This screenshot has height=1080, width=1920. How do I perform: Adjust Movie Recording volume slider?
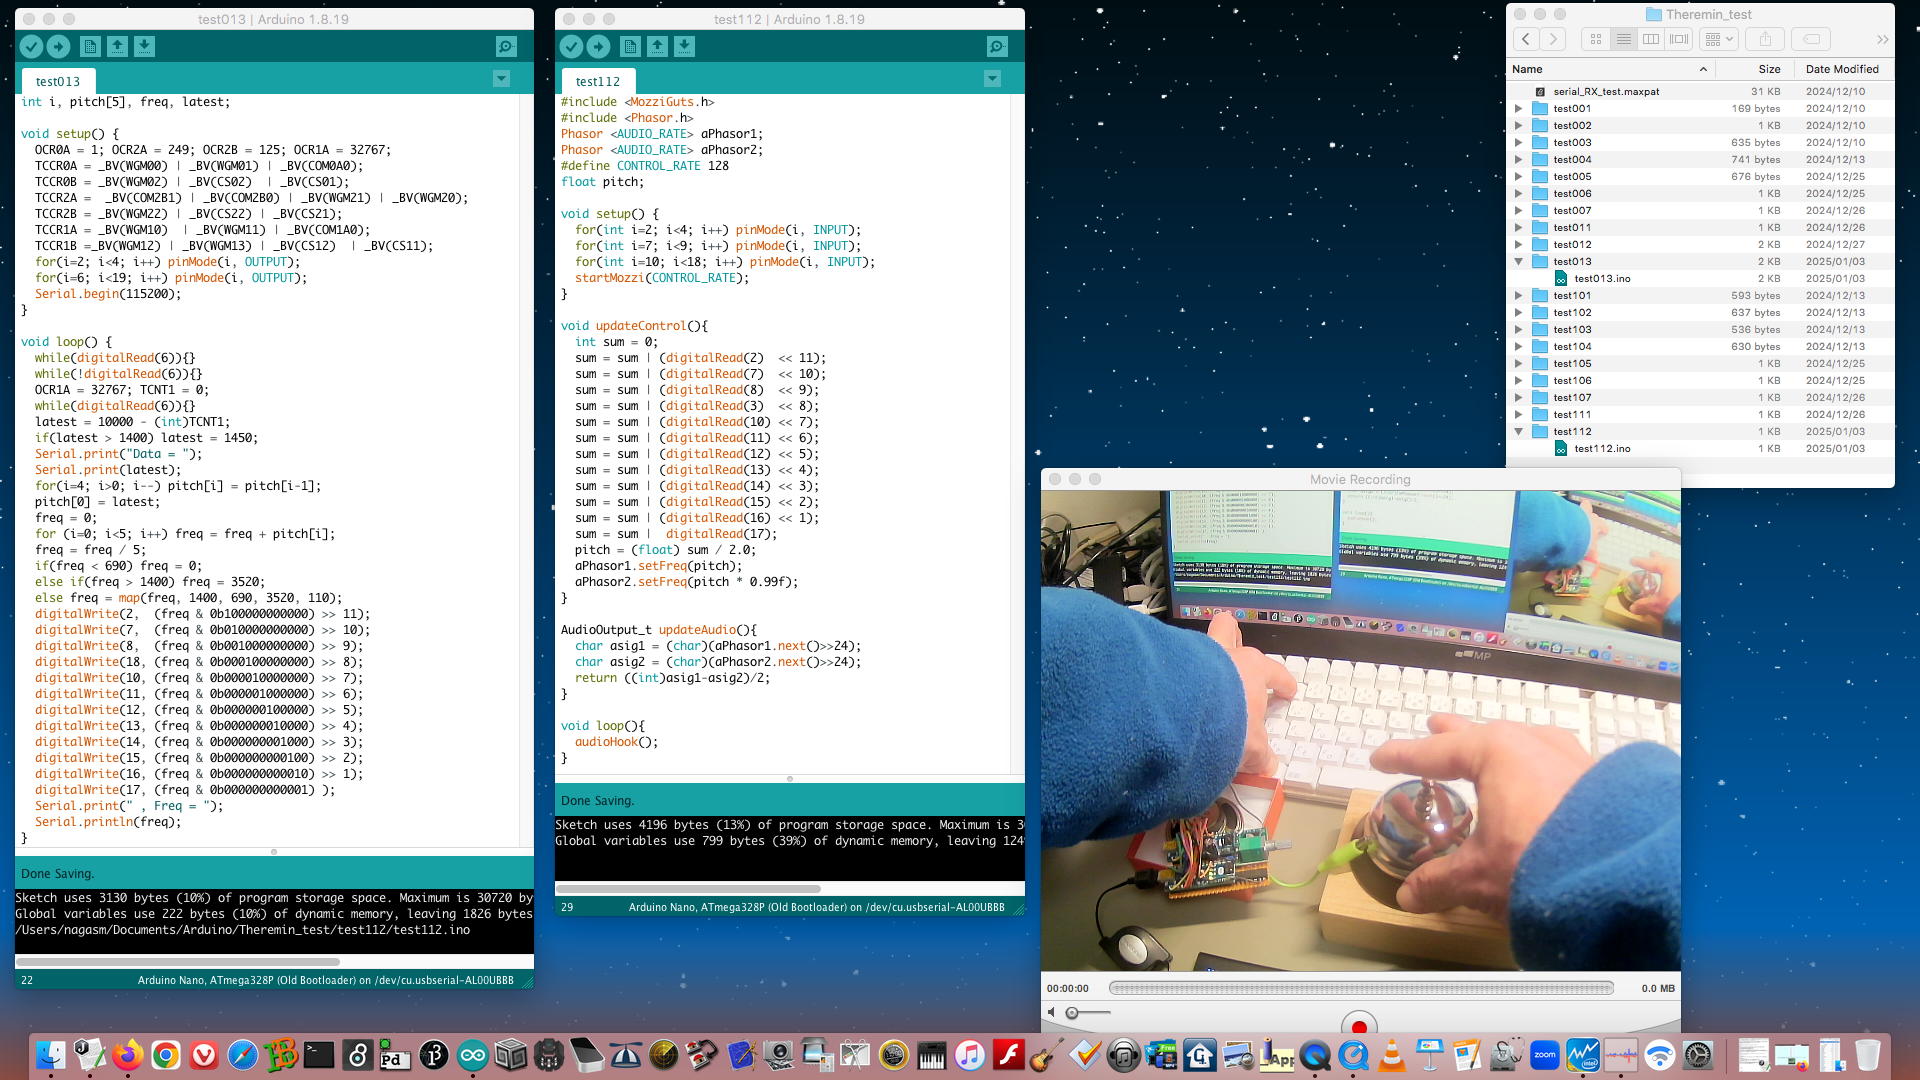click(1072, 1013)
